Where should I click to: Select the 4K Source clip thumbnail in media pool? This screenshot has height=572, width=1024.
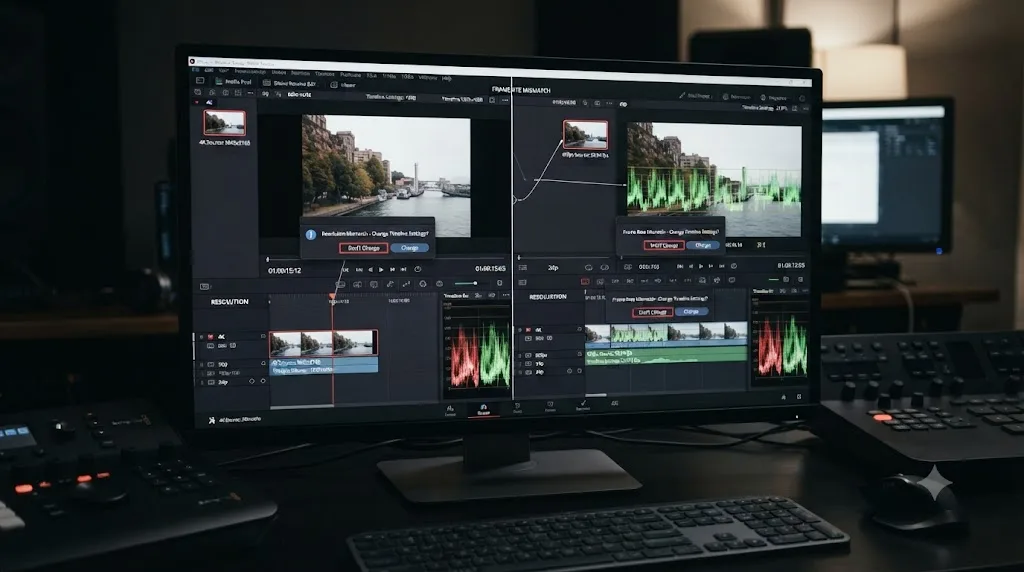point(225,123)
